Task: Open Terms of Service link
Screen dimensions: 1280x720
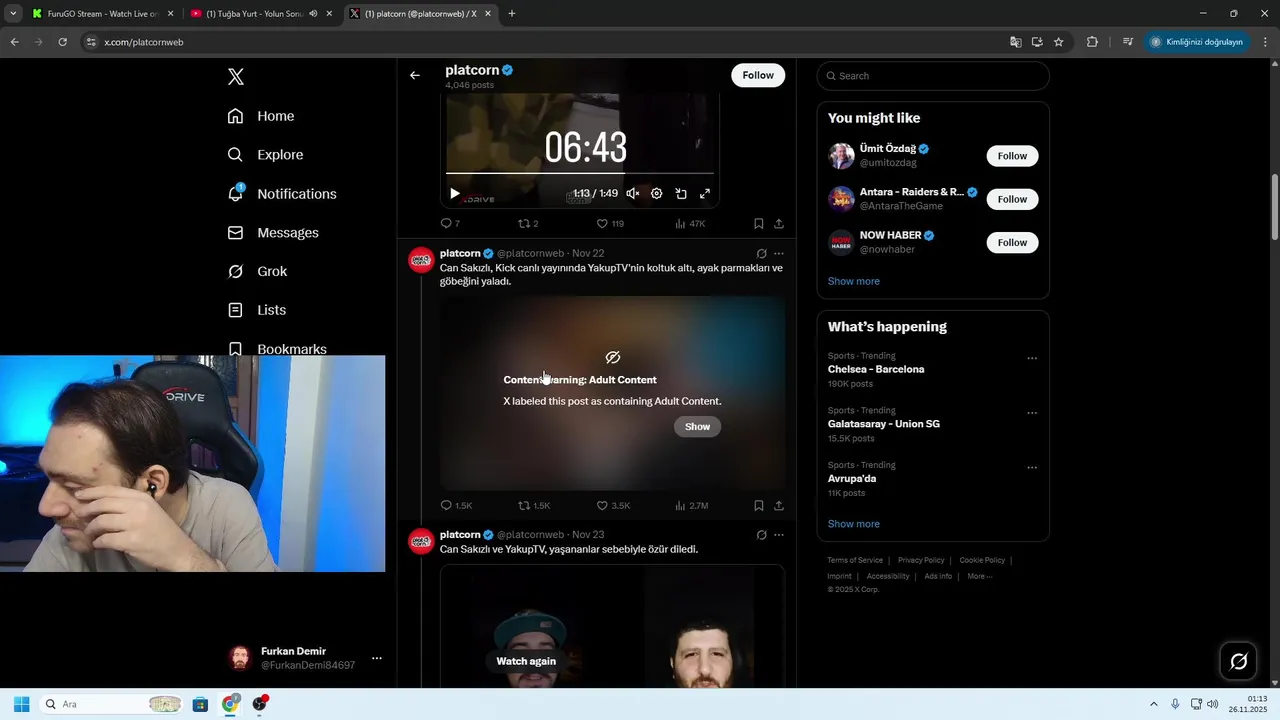Action: click(855, 561)
